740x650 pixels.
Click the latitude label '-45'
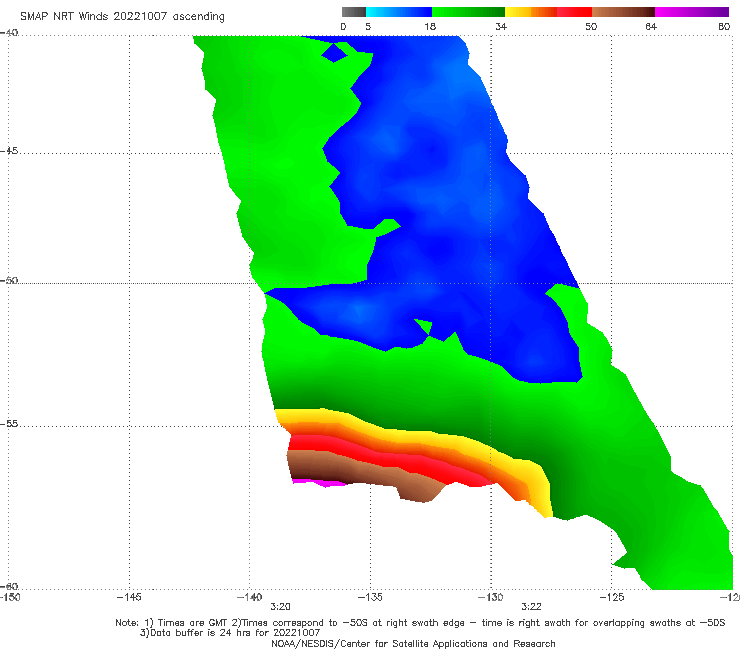9,151
